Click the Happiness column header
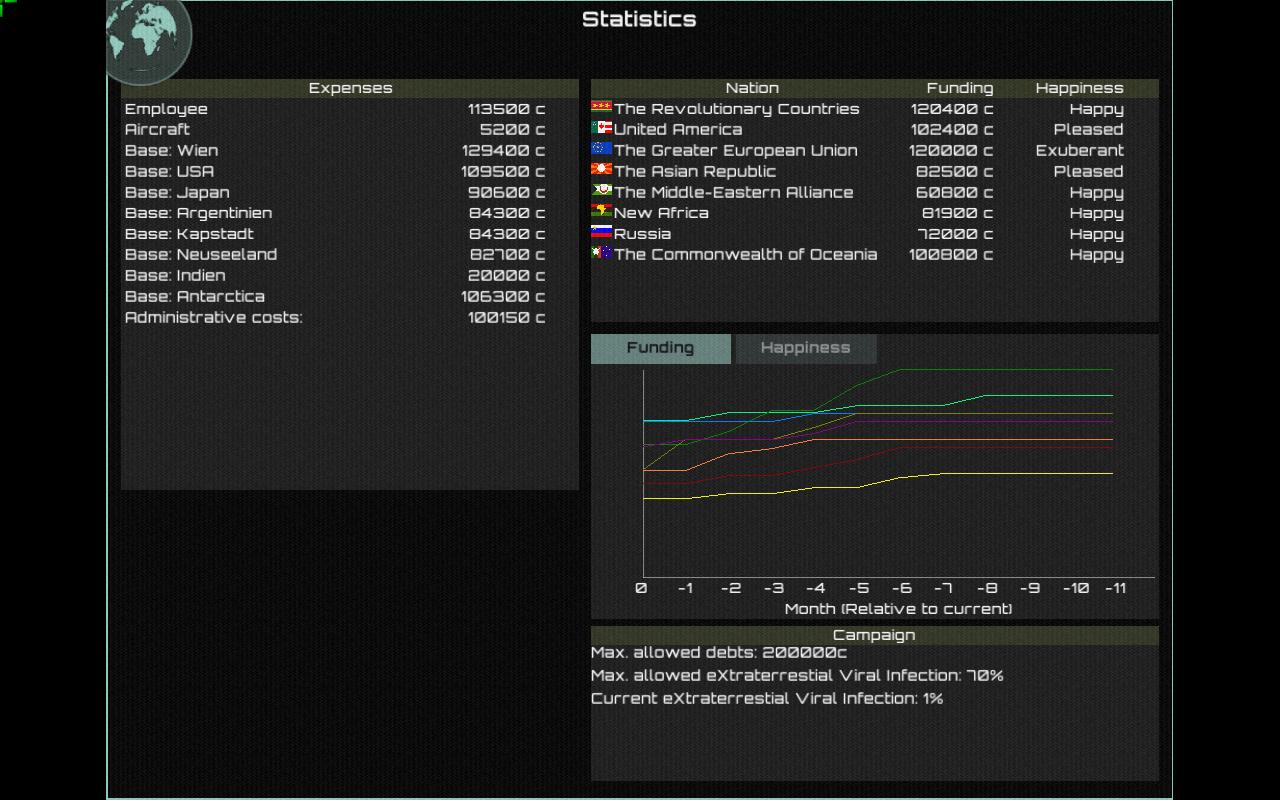The image size is (1280, 800). (x=1080, y=88)
